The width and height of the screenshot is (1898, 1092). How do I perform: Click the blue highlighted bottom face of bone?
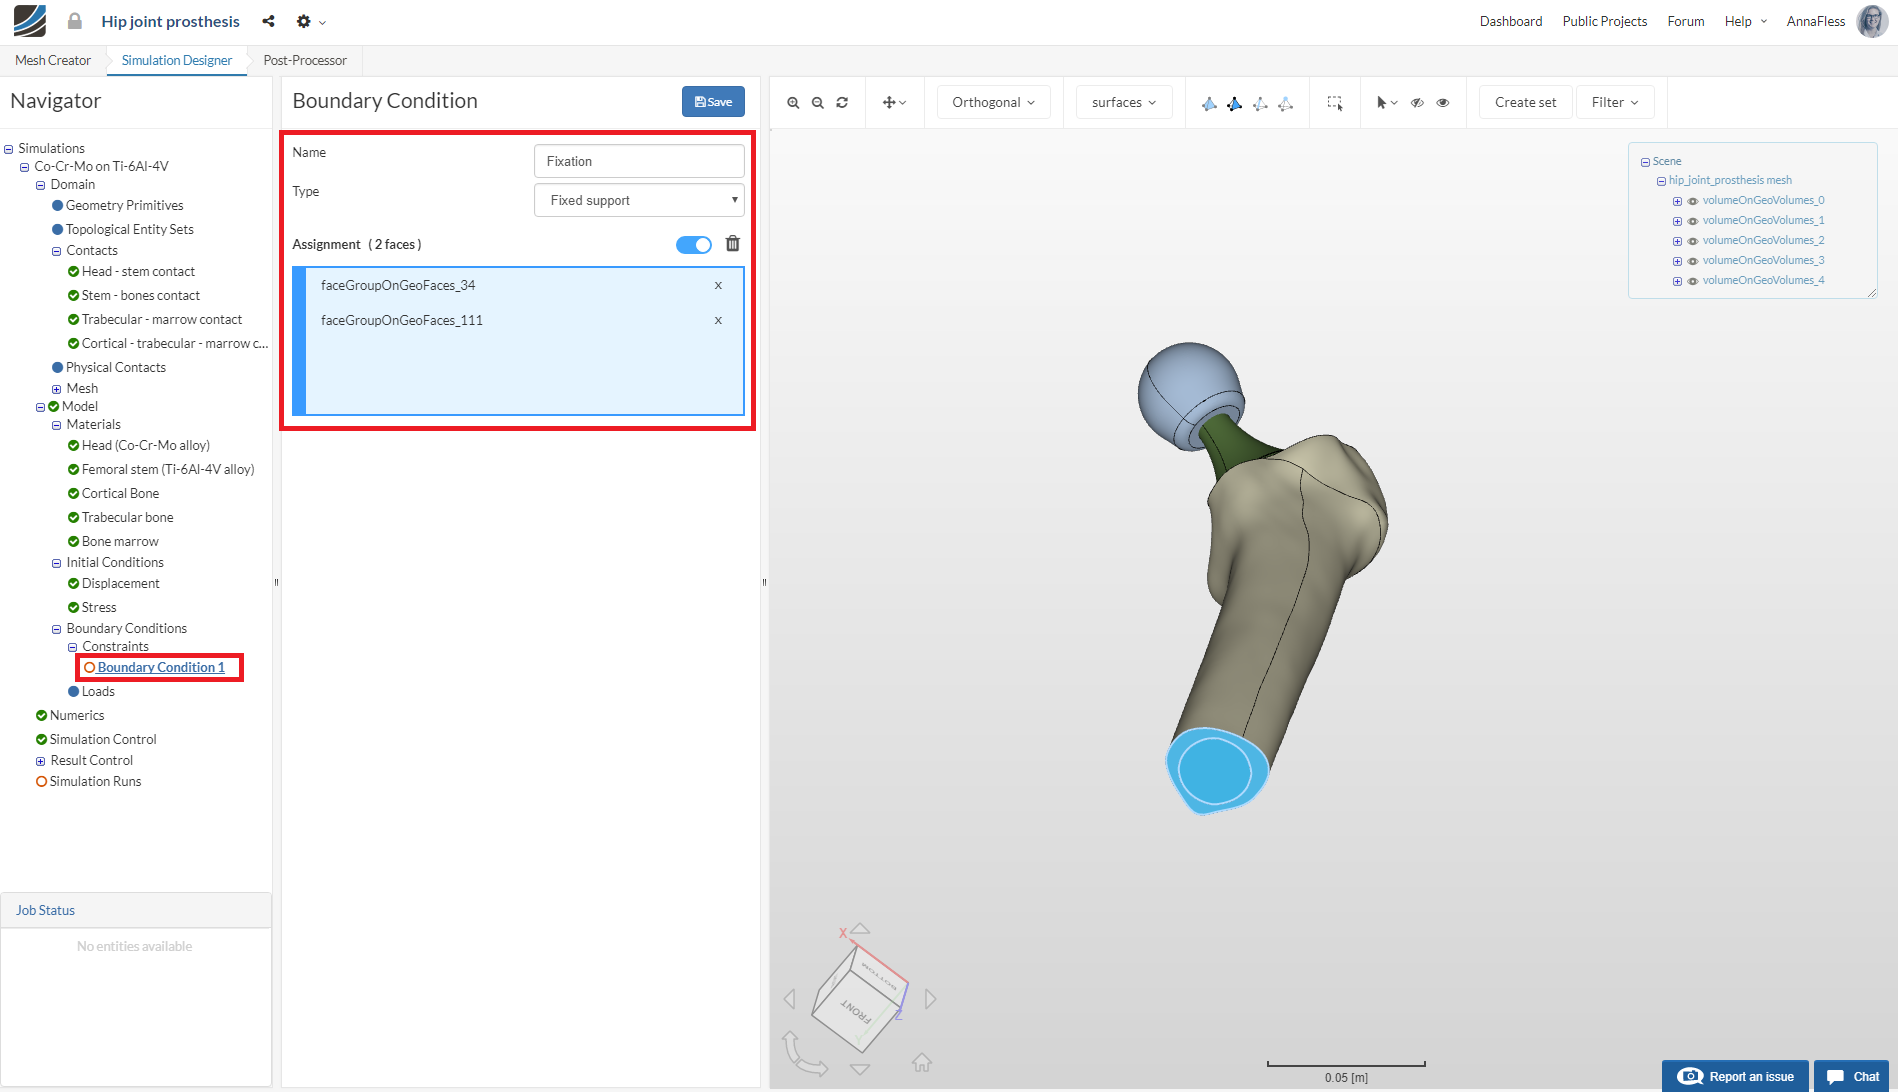pyautogui.click(x=1215, y=770)
